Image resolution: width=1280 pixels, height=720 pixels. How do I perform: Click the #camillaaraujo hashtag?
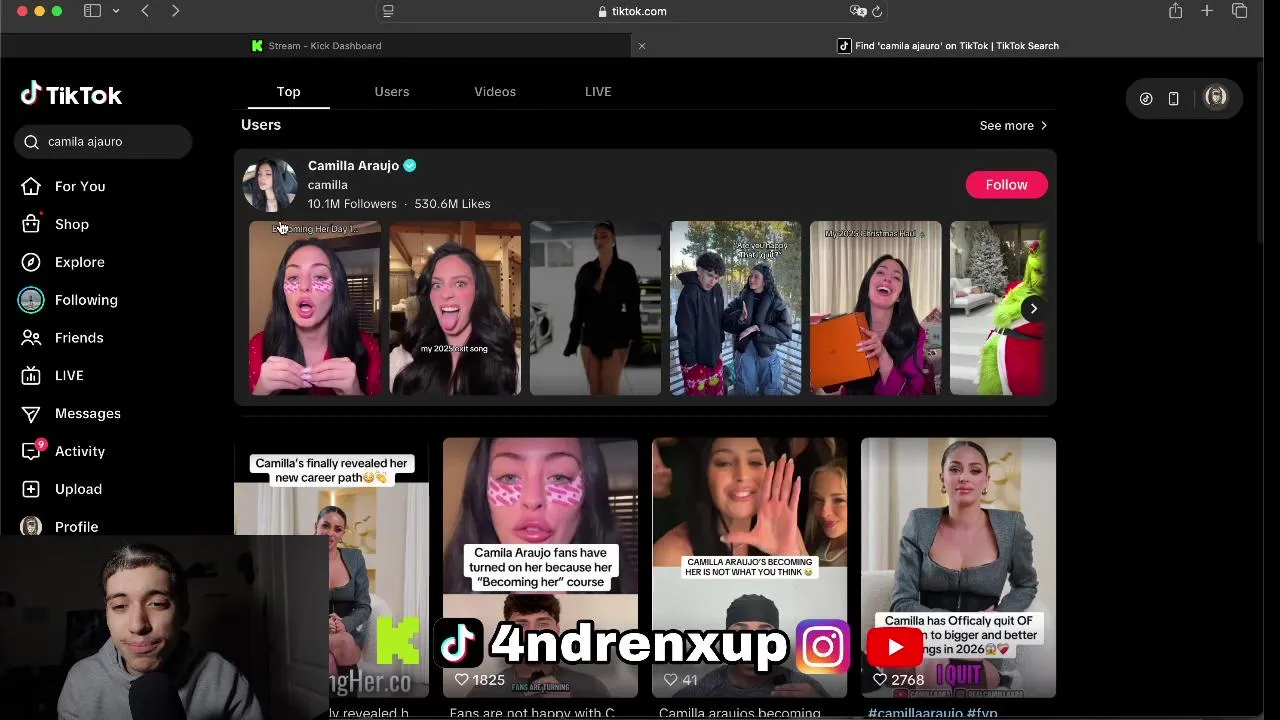coord(914,713)
